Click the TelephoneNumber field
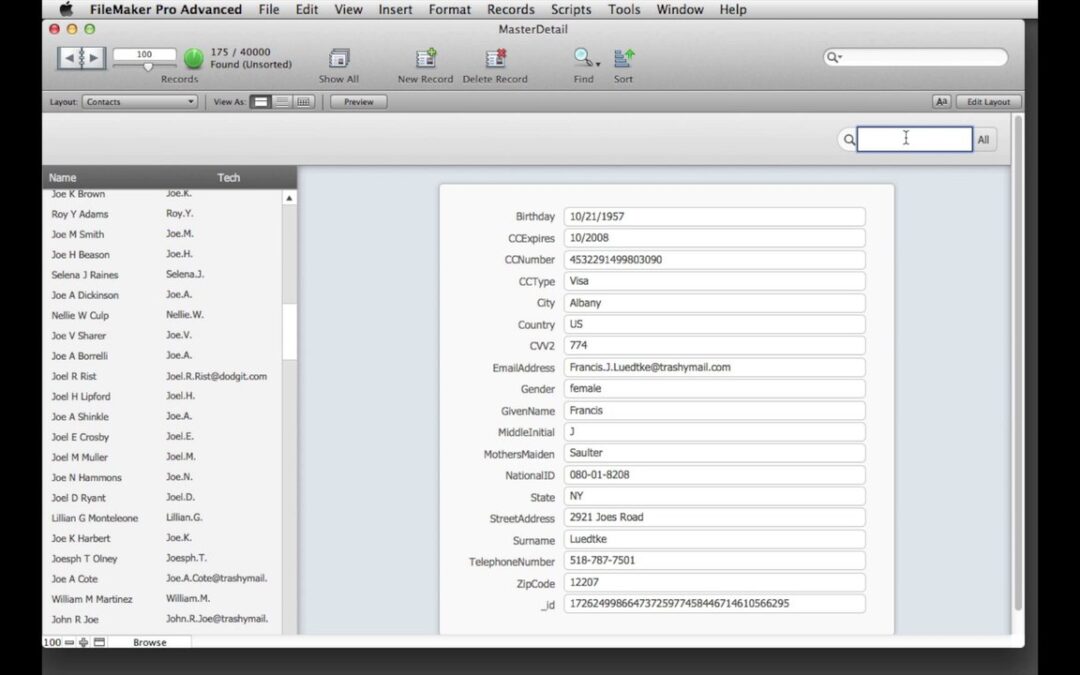 (x=714, y=561)
